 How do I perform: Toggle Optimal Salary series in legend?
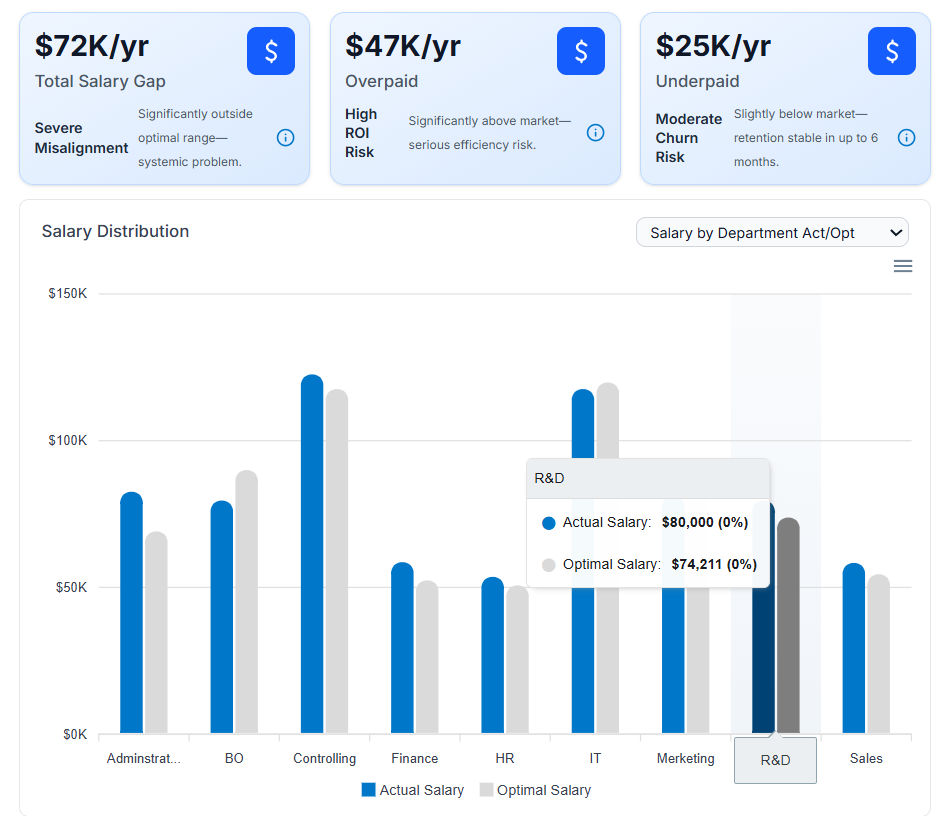click(x=535, y=790)
